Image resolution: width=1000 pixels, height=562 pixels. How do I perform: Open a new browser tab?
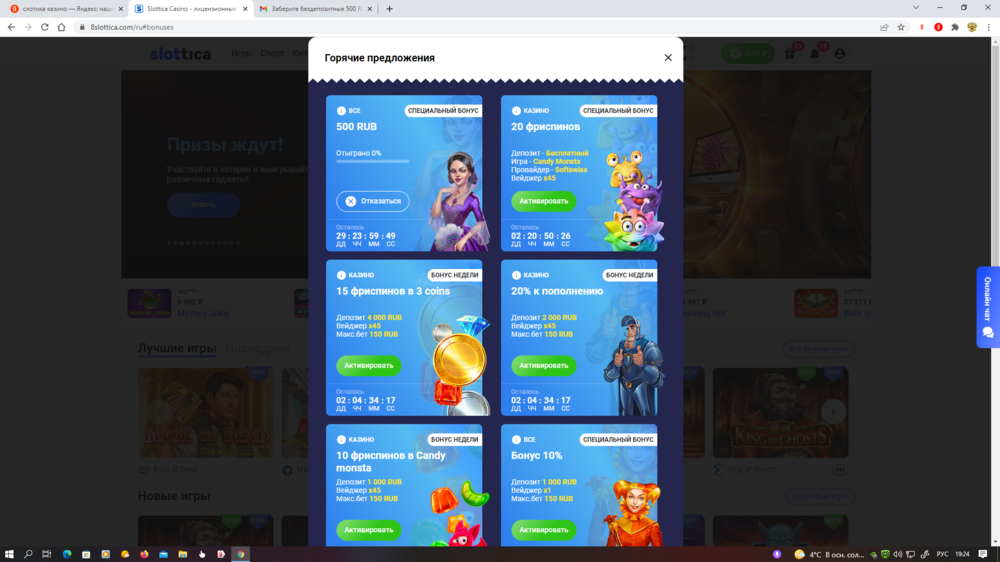pyautogui.click(x=389, y=9)
